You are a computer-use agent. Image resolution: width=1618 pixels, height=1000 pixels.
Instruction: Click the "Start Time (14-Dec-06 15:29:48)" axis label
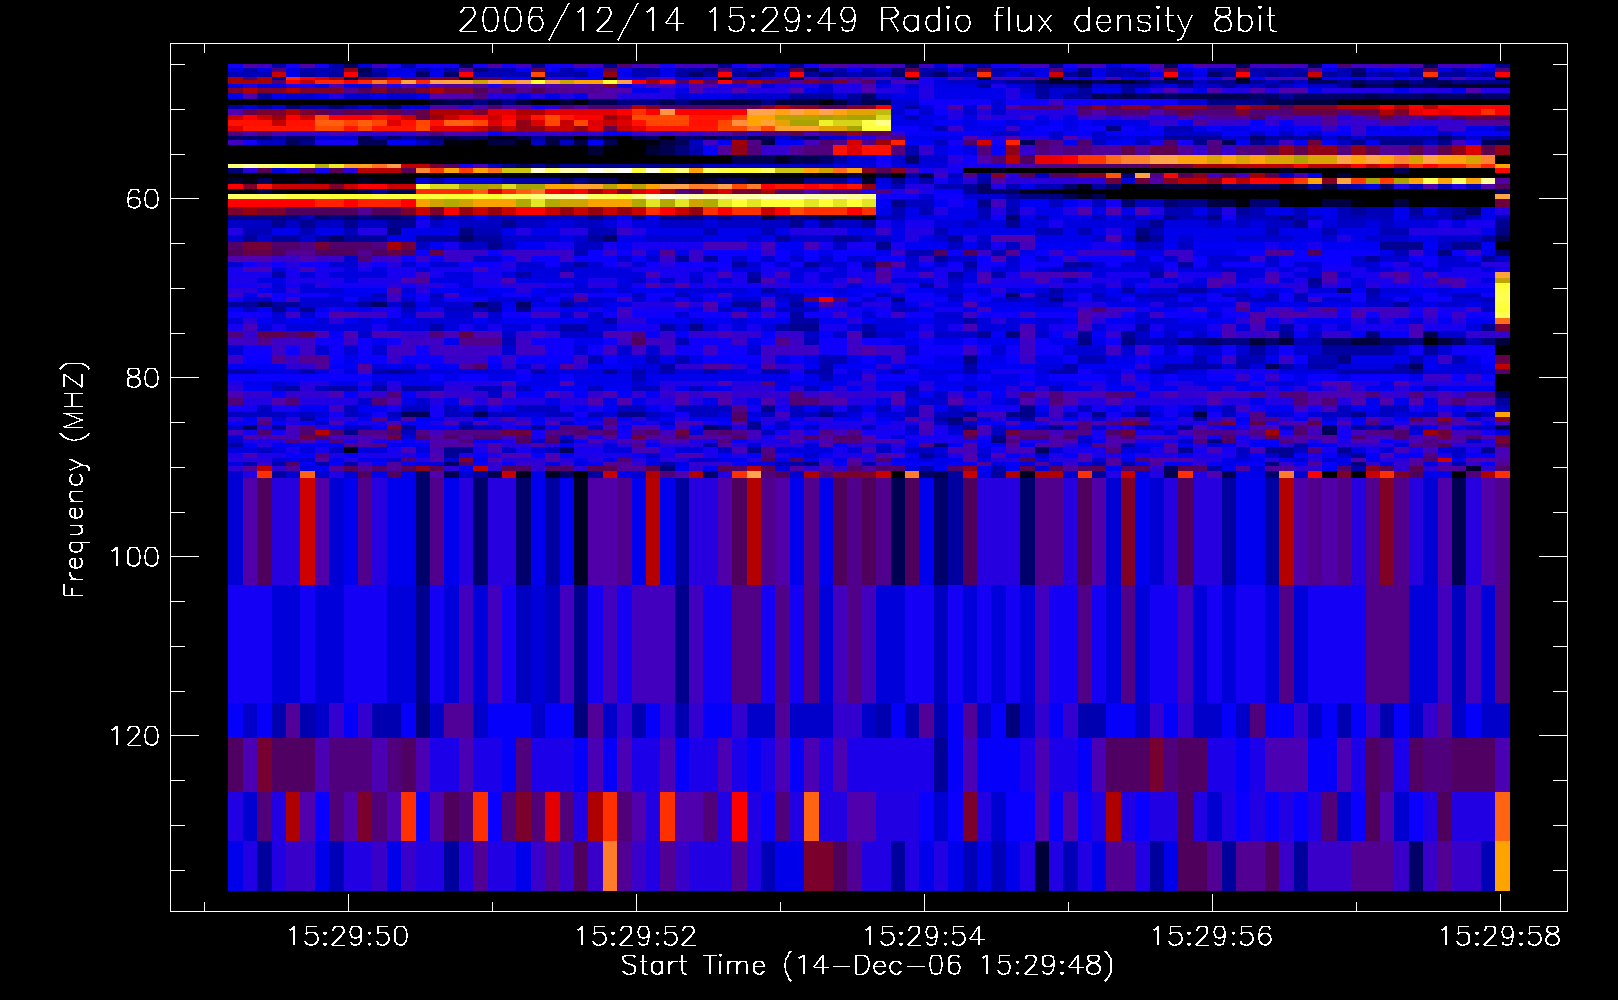[867, 966]
